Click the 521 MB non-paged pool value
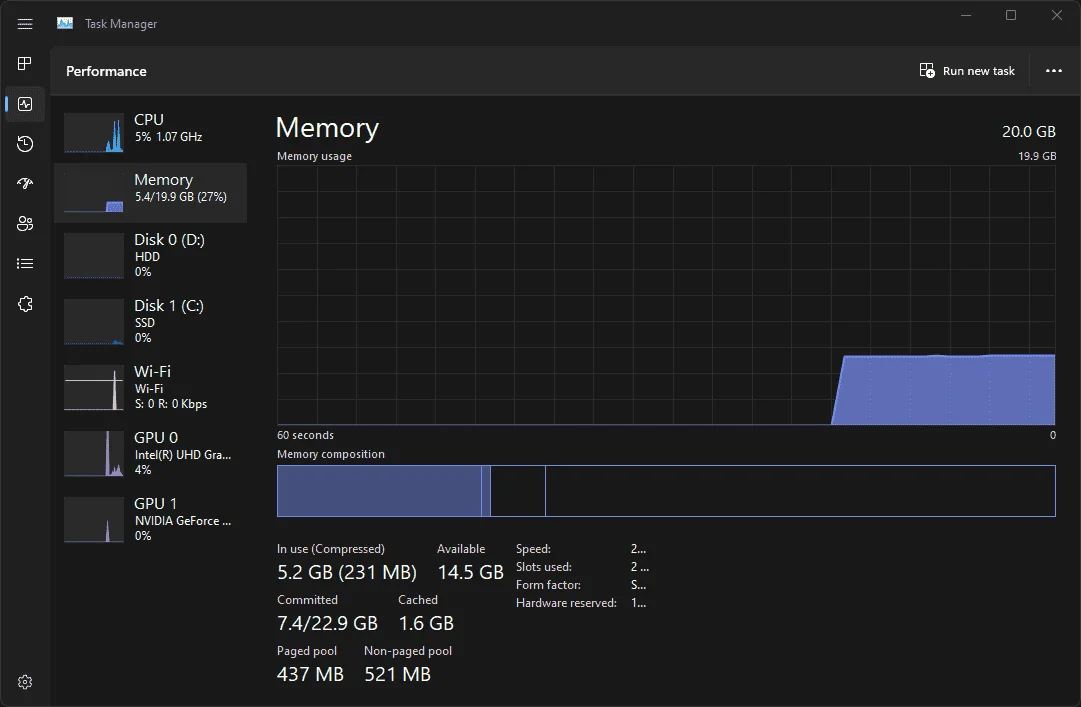The width and height of the screenshot is (1081, 707). (x=398, y=674)
